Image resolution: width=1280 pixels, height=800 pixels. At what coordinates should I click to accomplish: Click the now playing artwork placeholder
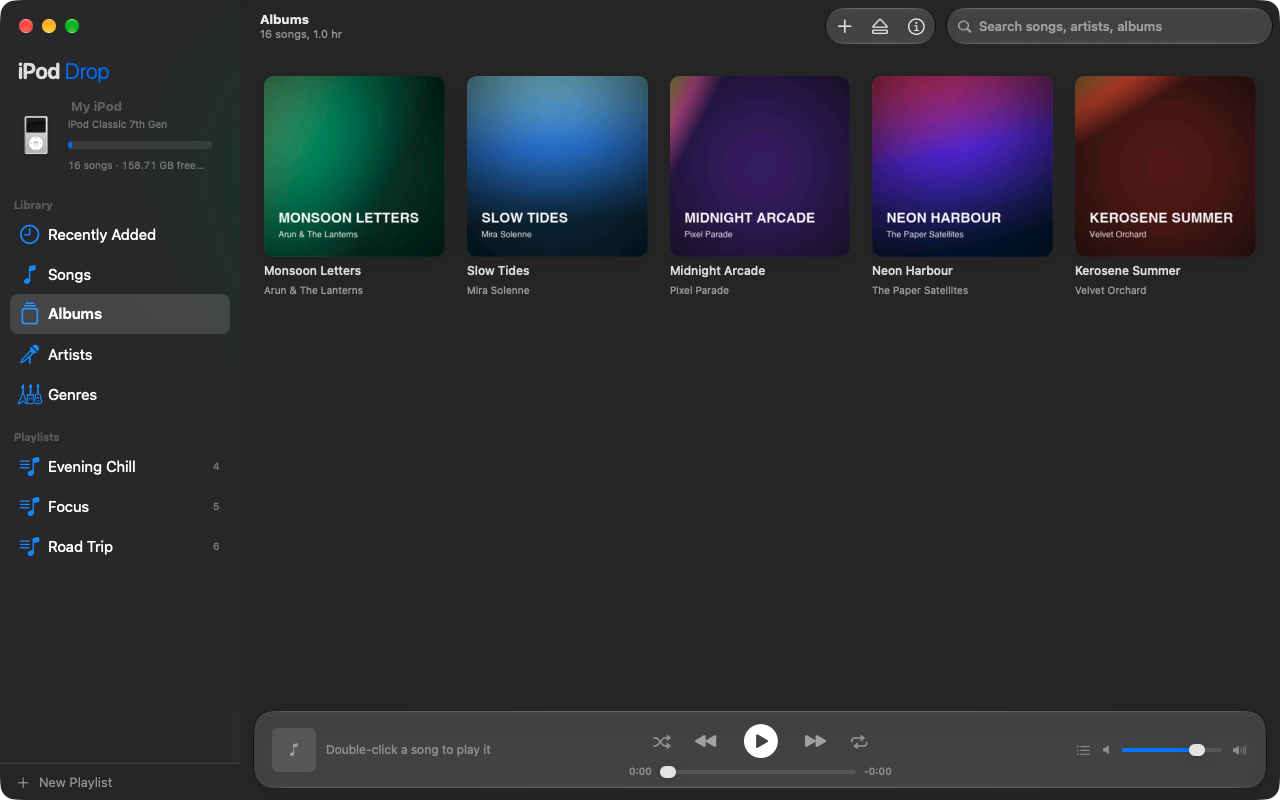coord(294,750)
